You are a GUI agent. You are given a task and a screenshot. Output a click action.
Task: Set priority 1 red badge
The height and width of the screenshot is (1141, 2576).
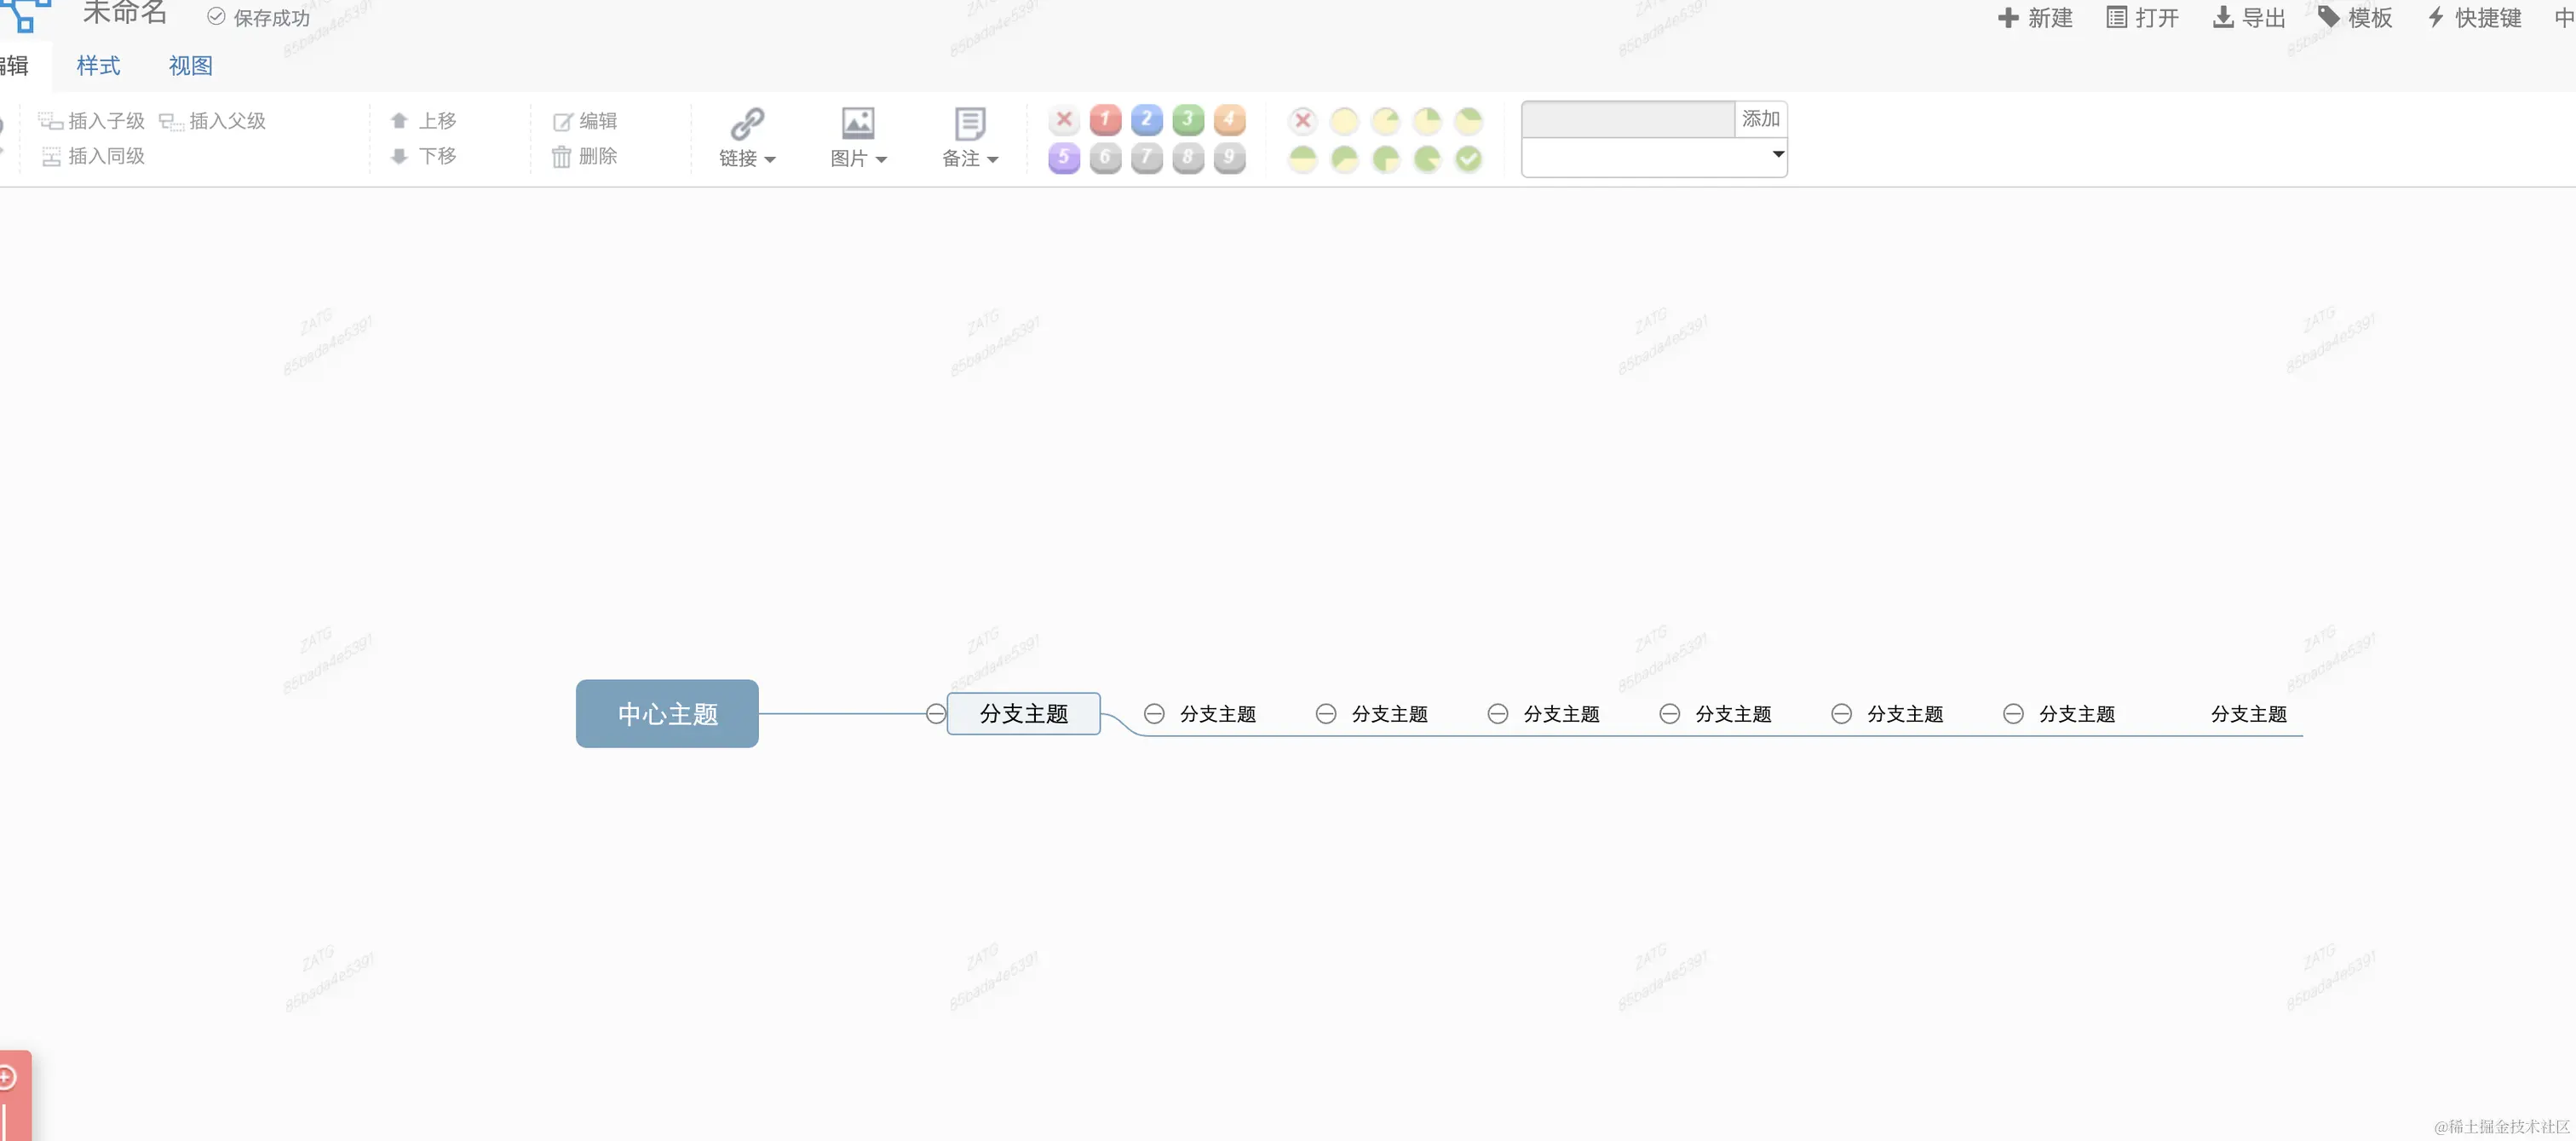click(1105, 120)
